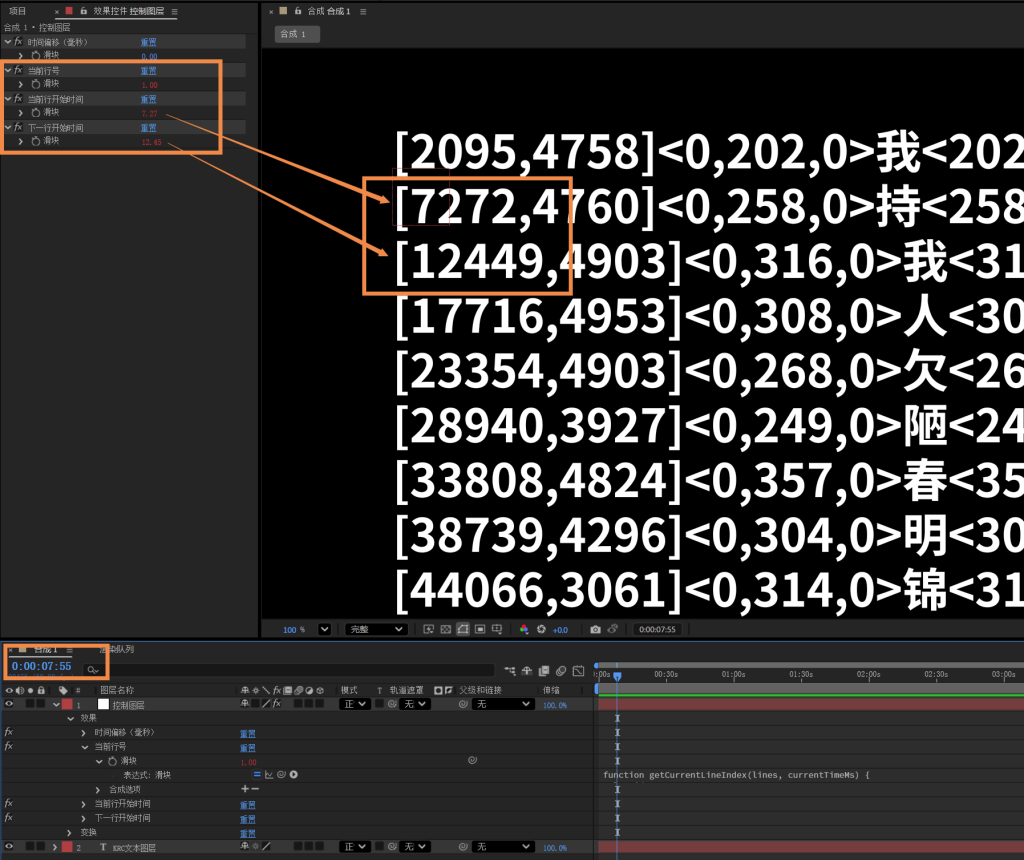
Task: Hide the 控制图层 layer with eye icon
Action: point(9,705)
